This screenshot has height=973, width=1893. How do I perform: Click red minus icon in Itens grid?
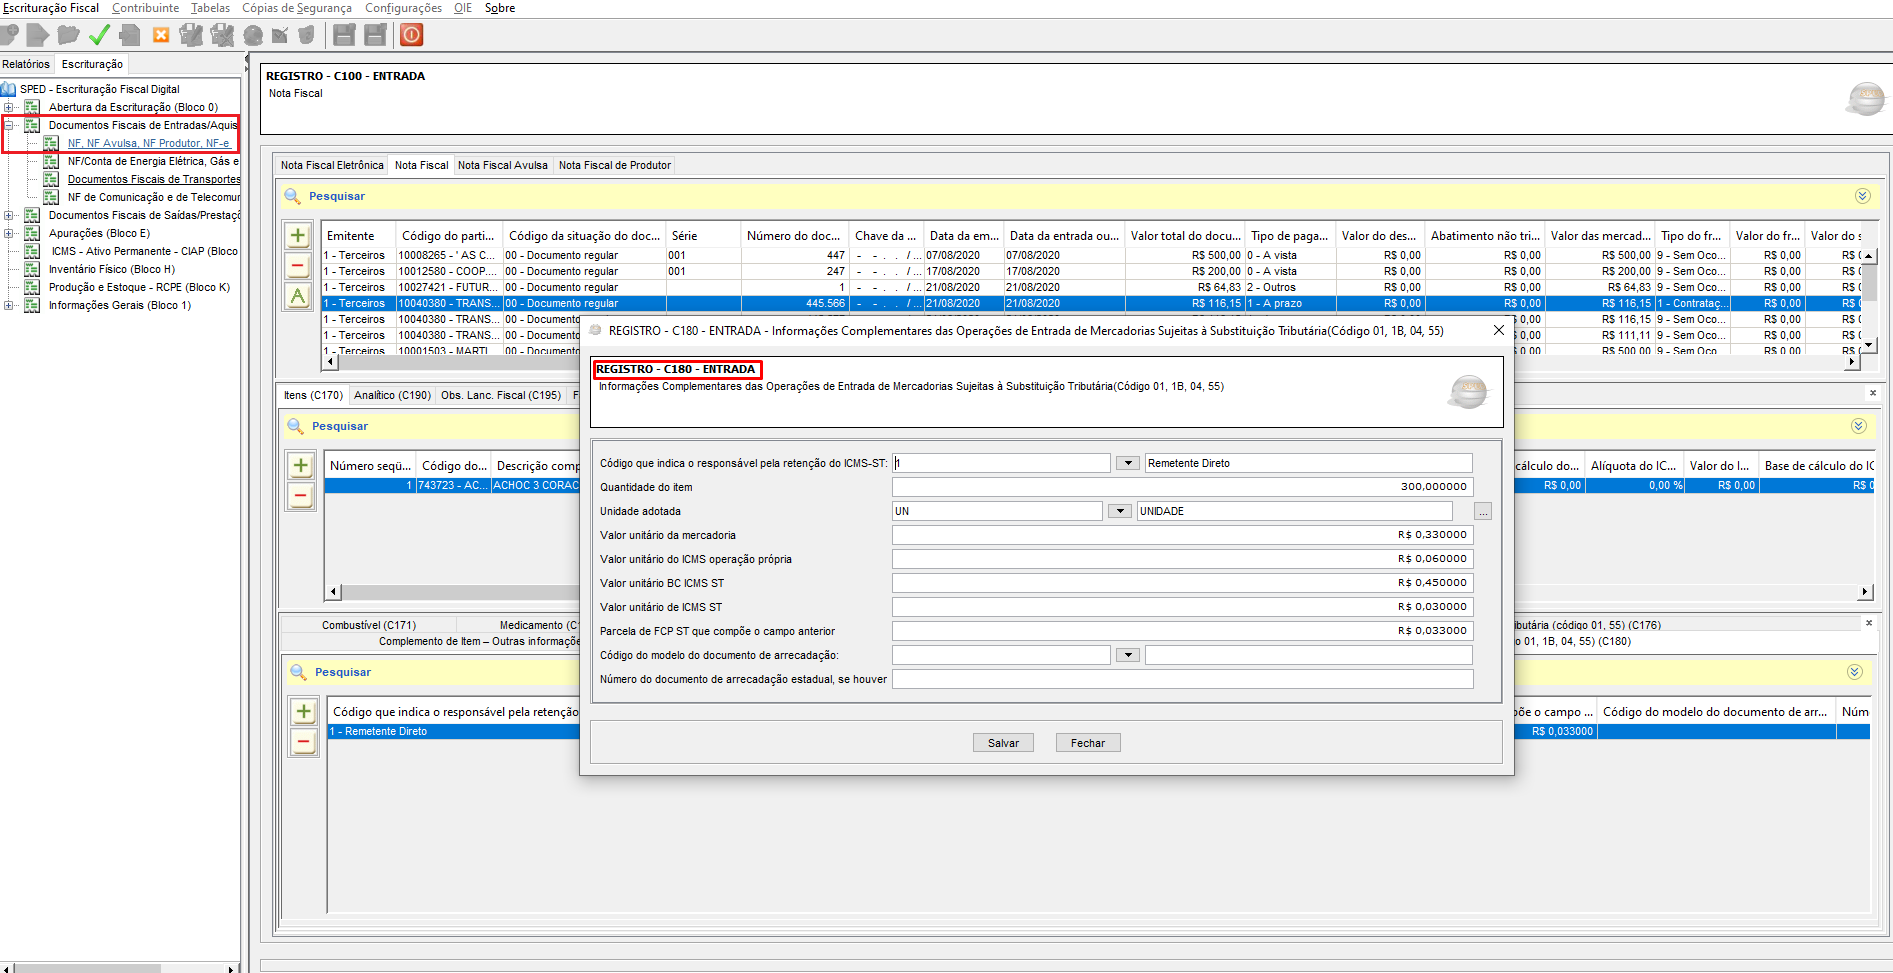pos(301,496)
